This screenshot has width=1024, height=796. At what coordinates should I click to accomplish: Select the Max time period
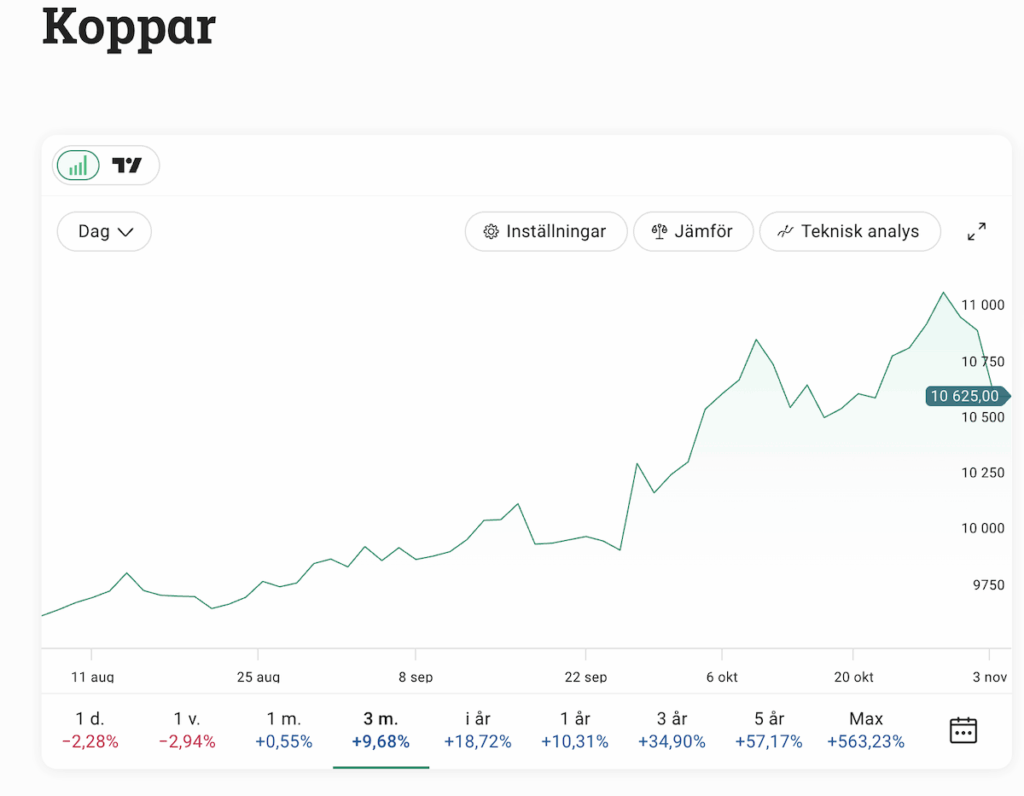point(866,730)
